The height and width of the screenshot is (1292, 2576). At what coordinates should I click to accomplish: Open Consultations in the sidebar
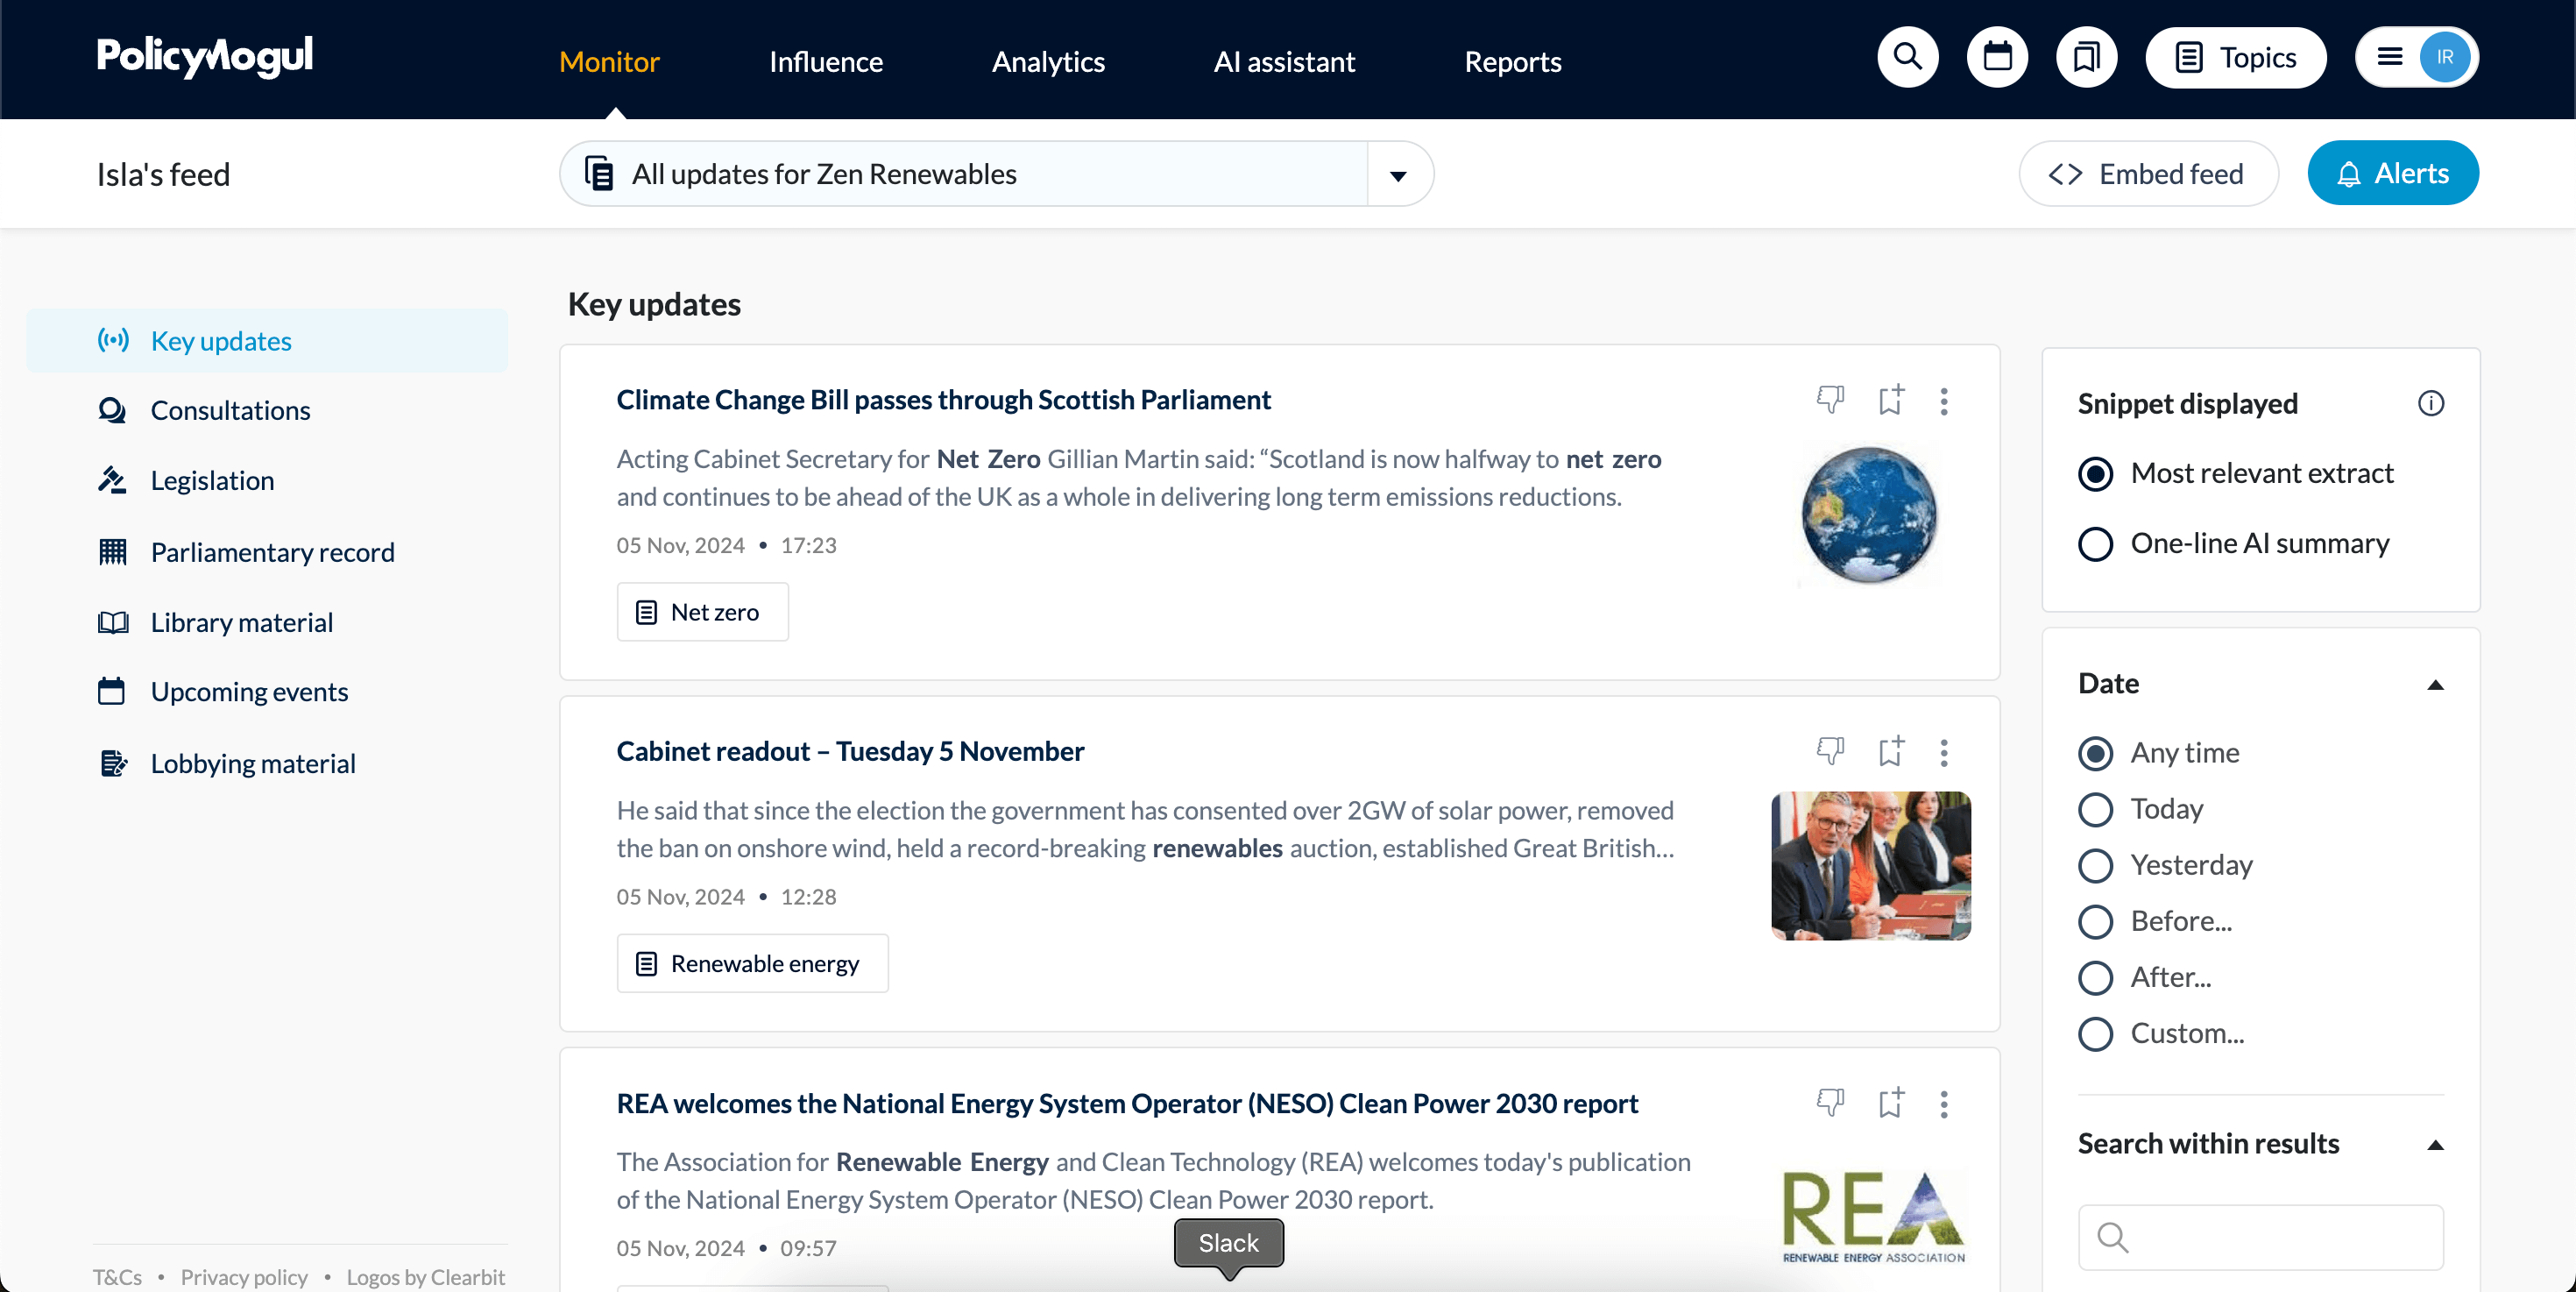(x=230, y=411)
